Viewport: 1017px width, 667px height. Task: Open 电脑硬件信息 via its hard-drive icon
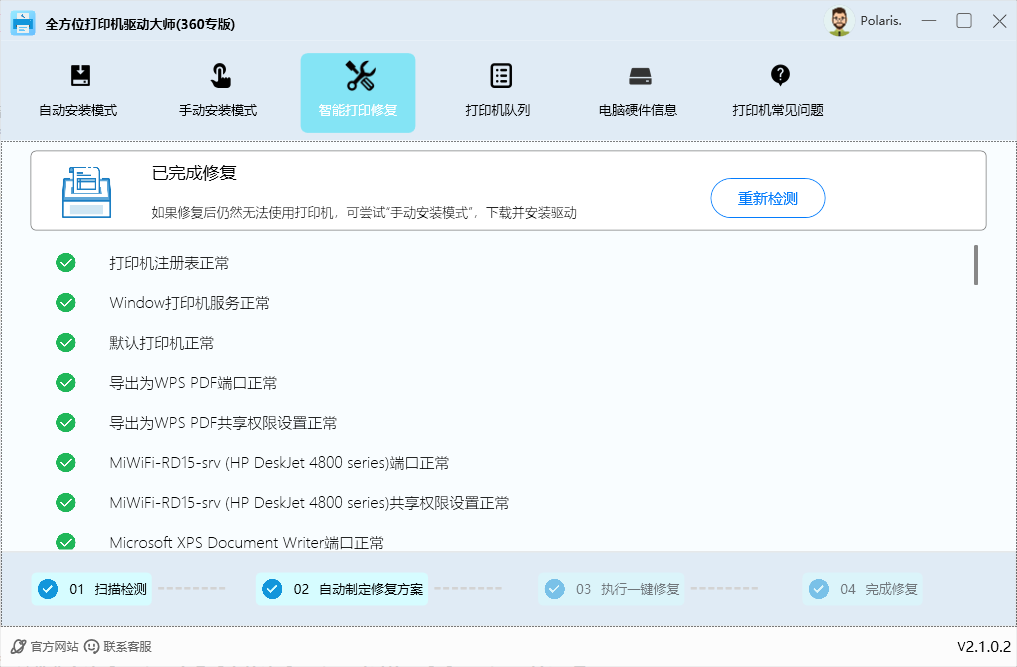click(x=640, y=76)
